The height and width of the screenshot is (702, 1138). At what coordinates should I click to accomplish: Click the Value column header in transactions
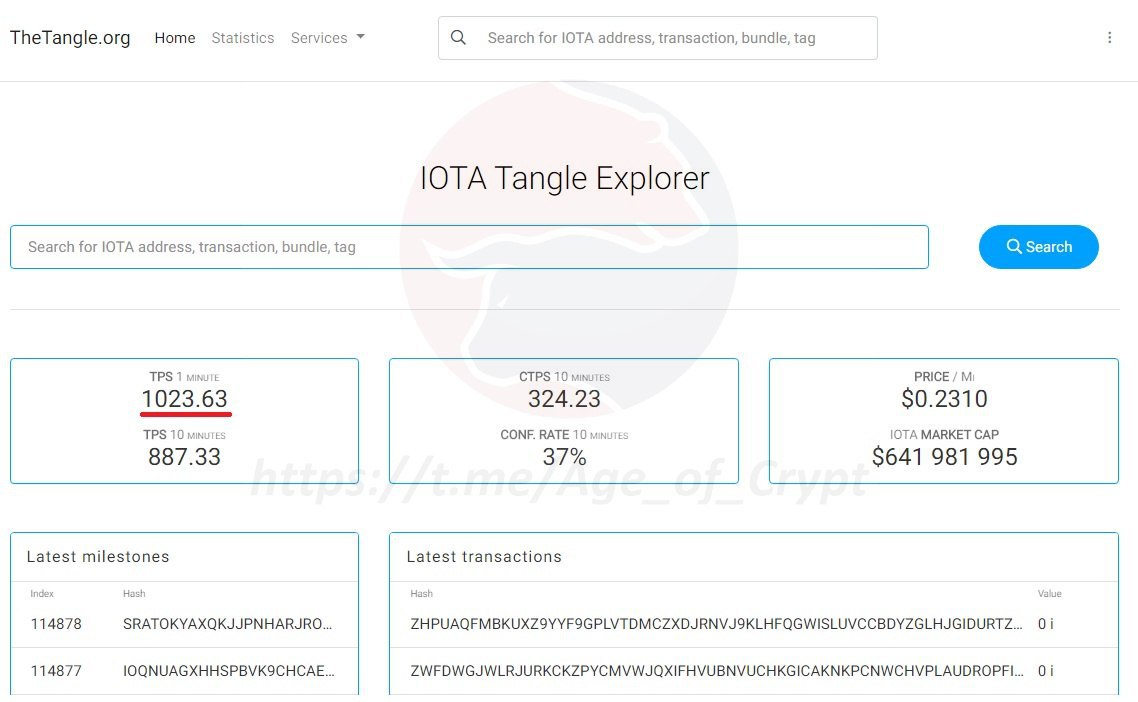tap(1049, 594)
